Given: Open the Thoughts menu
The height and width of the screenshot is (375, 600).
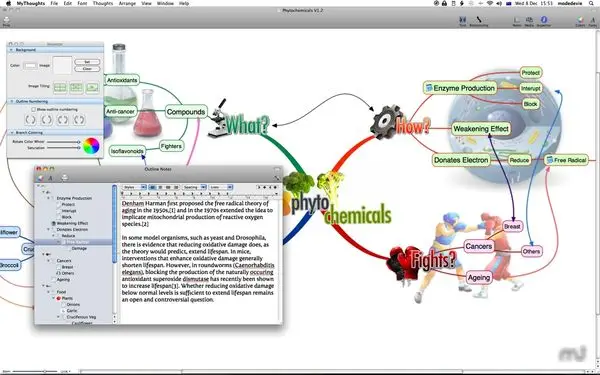Looking at the screenshot, I should (103, 3).
